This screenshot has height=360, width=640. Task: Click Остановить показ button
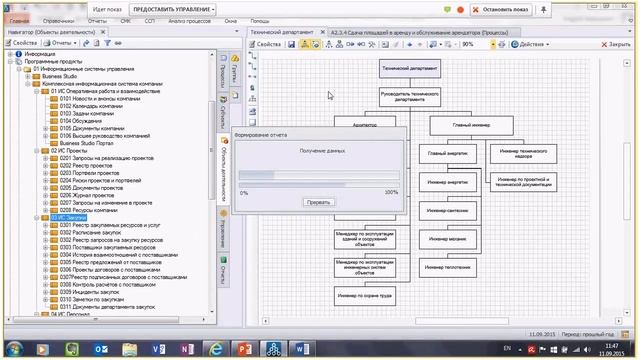coord(501,9)
